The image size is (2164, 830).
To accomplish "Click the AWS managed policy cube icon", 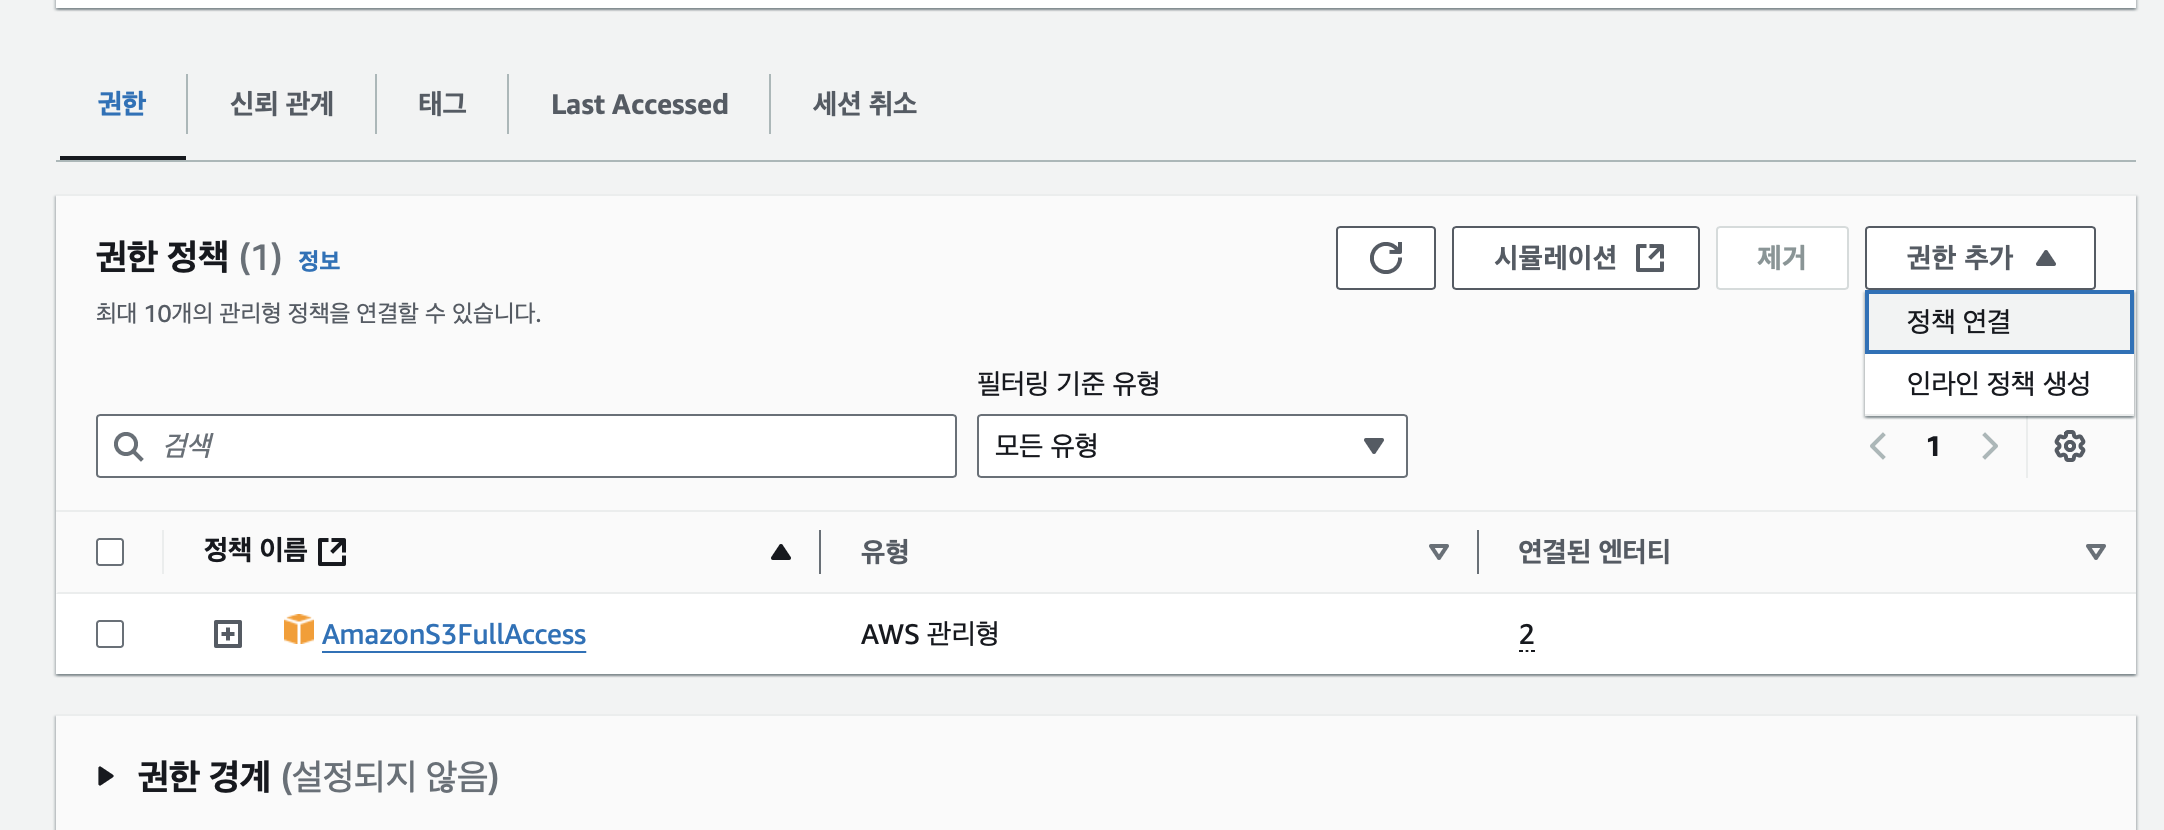I will 297,630.
